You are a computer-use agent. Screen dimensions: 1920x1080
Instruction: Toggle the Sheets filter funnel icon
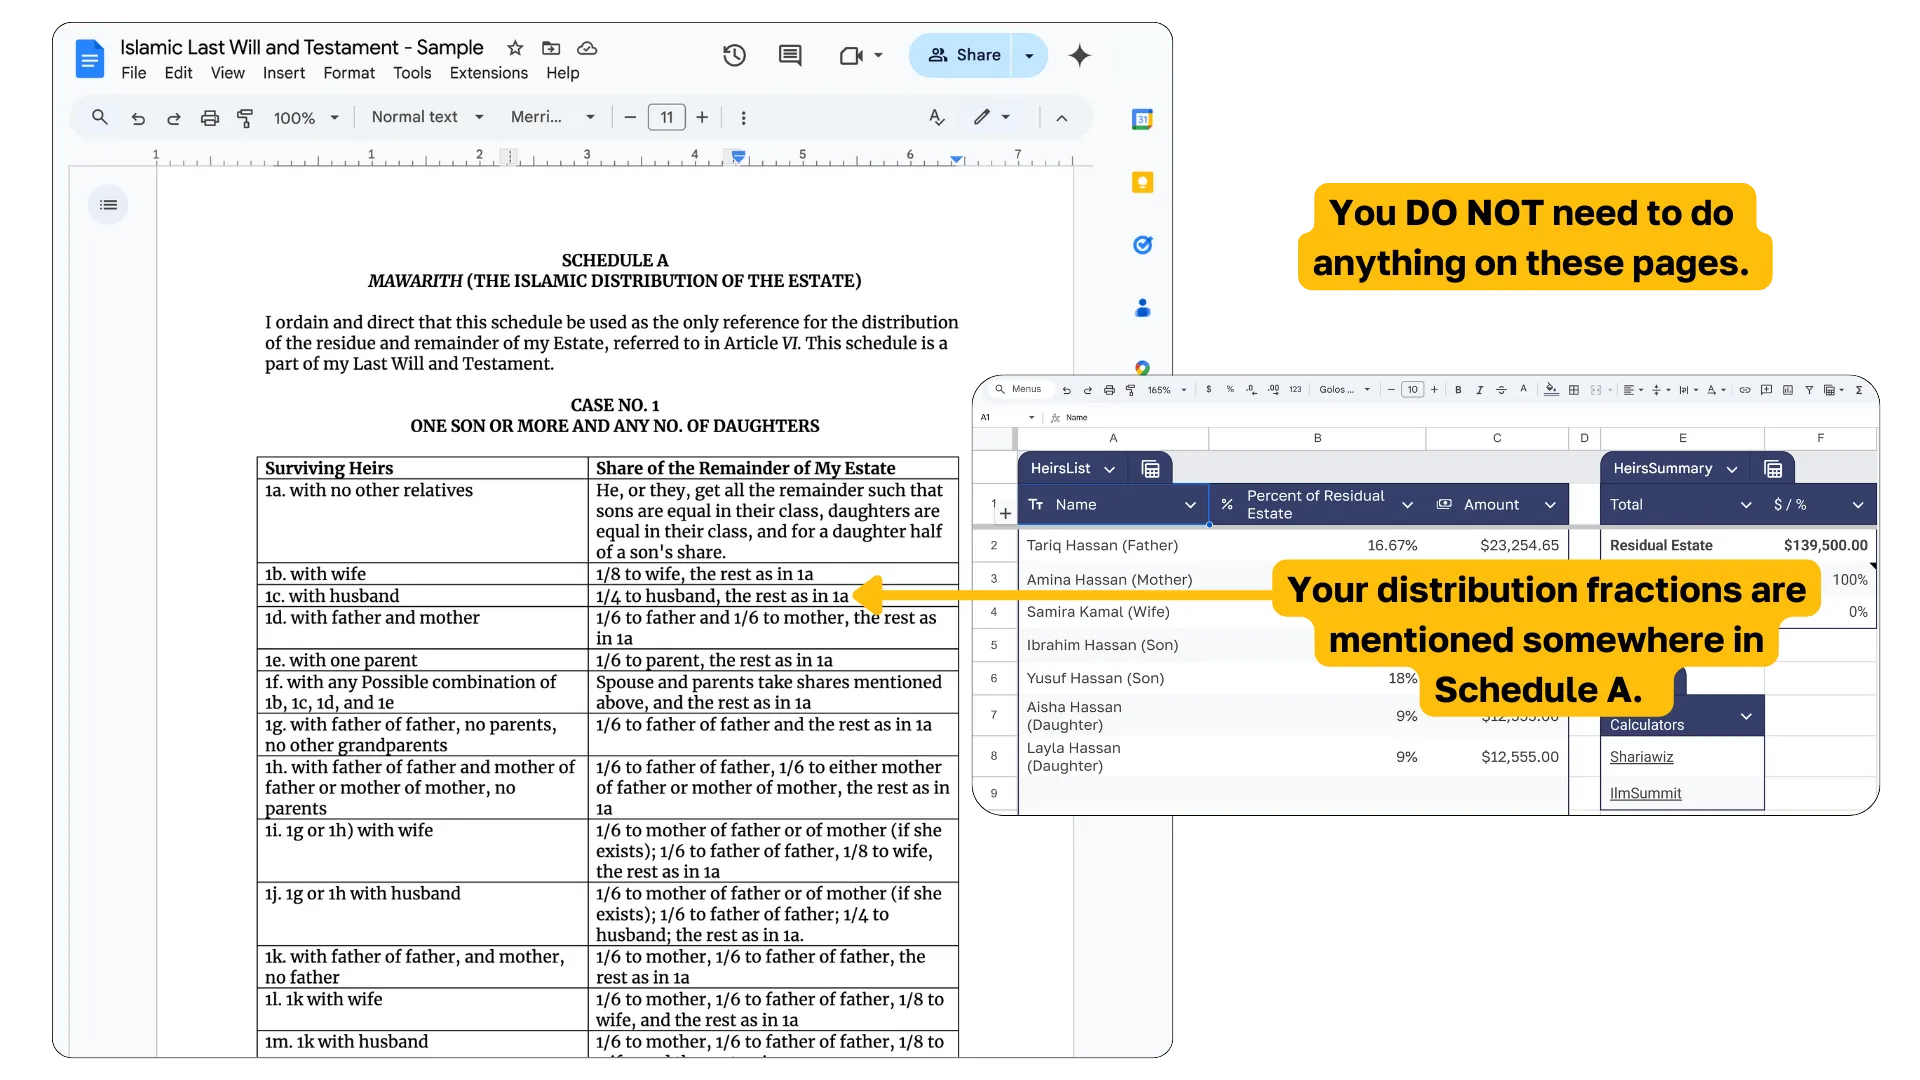(x=1809, y=390)
